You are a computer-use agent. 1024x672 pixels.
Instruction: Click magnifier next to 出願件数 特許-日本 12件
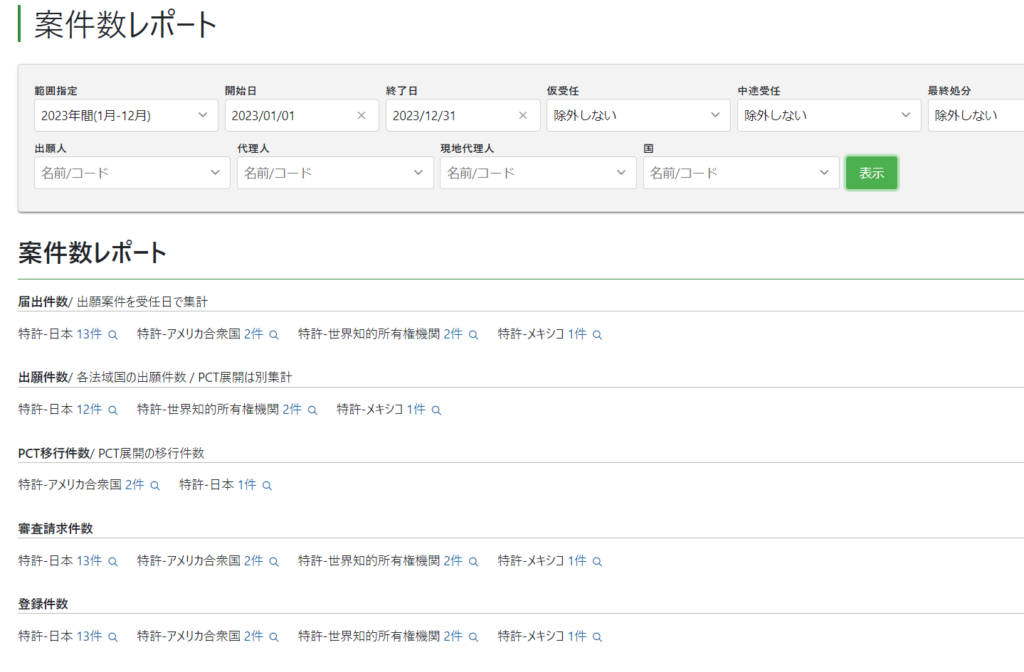click(x=113, y=410)
